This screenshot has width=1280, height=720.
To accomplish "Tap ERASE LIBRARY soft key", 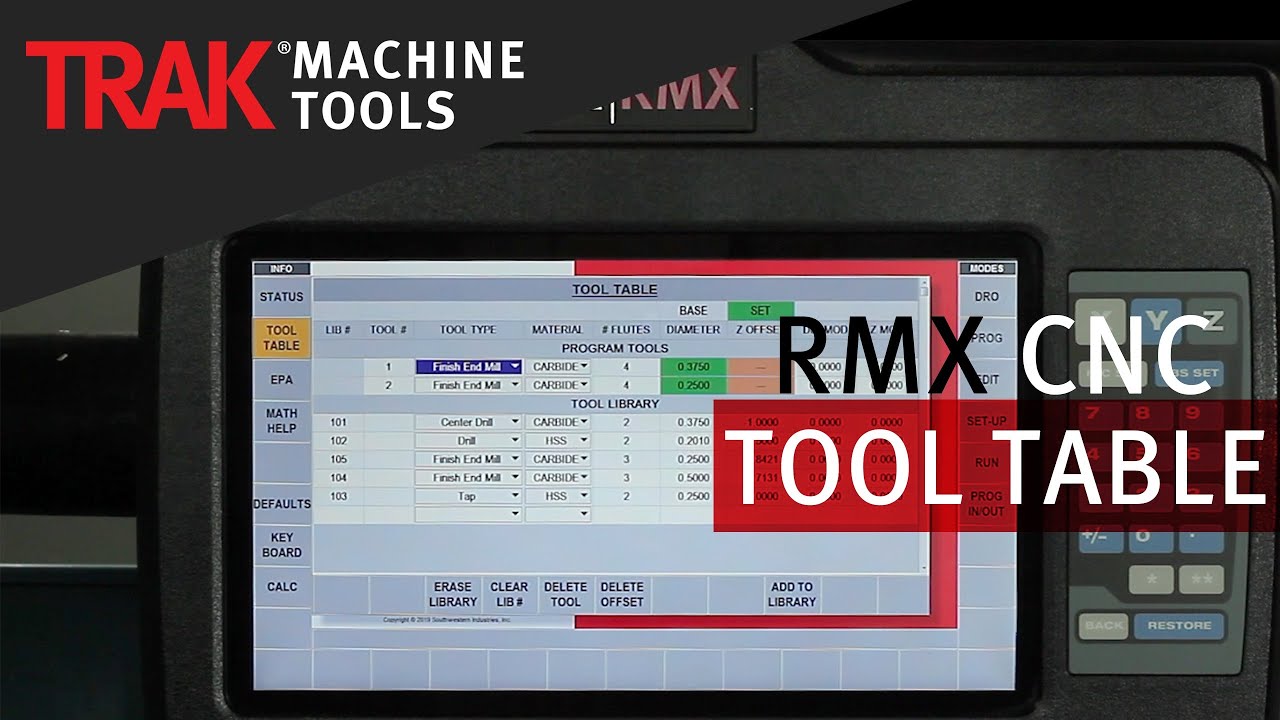I will (x=453, y=594).
